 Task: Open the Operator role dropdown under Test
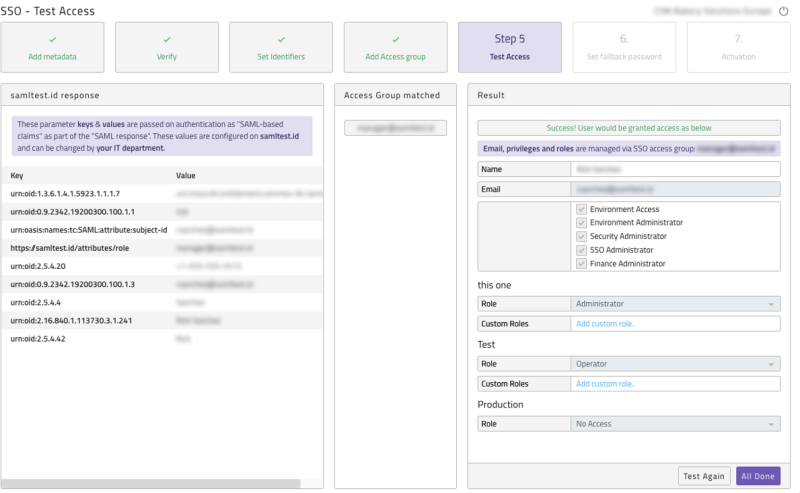(675, 364)
